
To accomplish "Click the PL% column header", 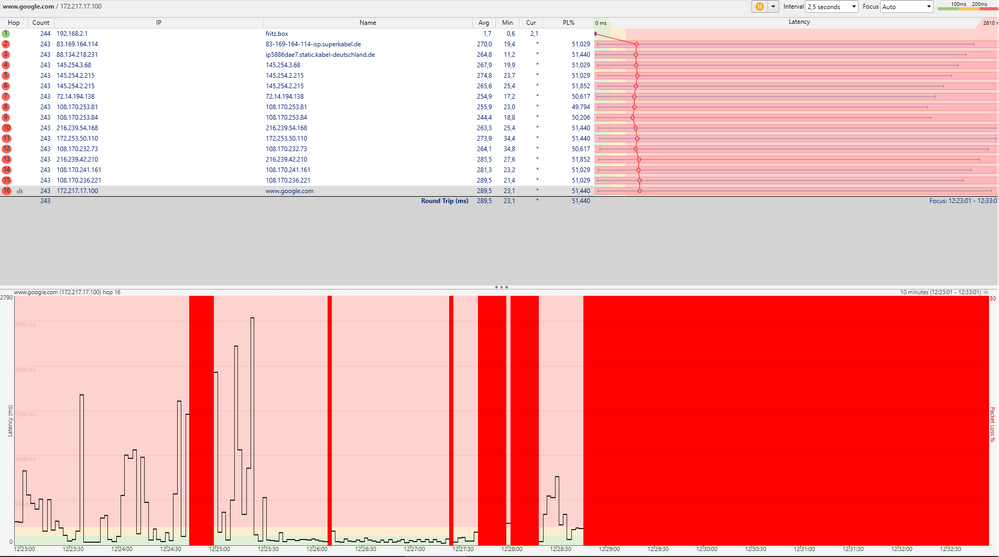I will click(568, 22).
